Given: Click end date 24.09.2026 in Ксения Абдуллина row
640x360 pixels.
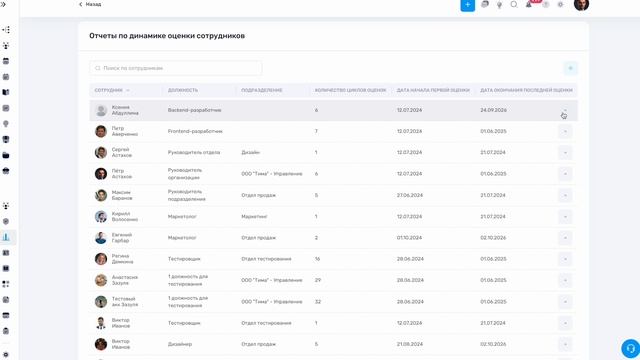Looking at the screenshot, I should [493, 110].
